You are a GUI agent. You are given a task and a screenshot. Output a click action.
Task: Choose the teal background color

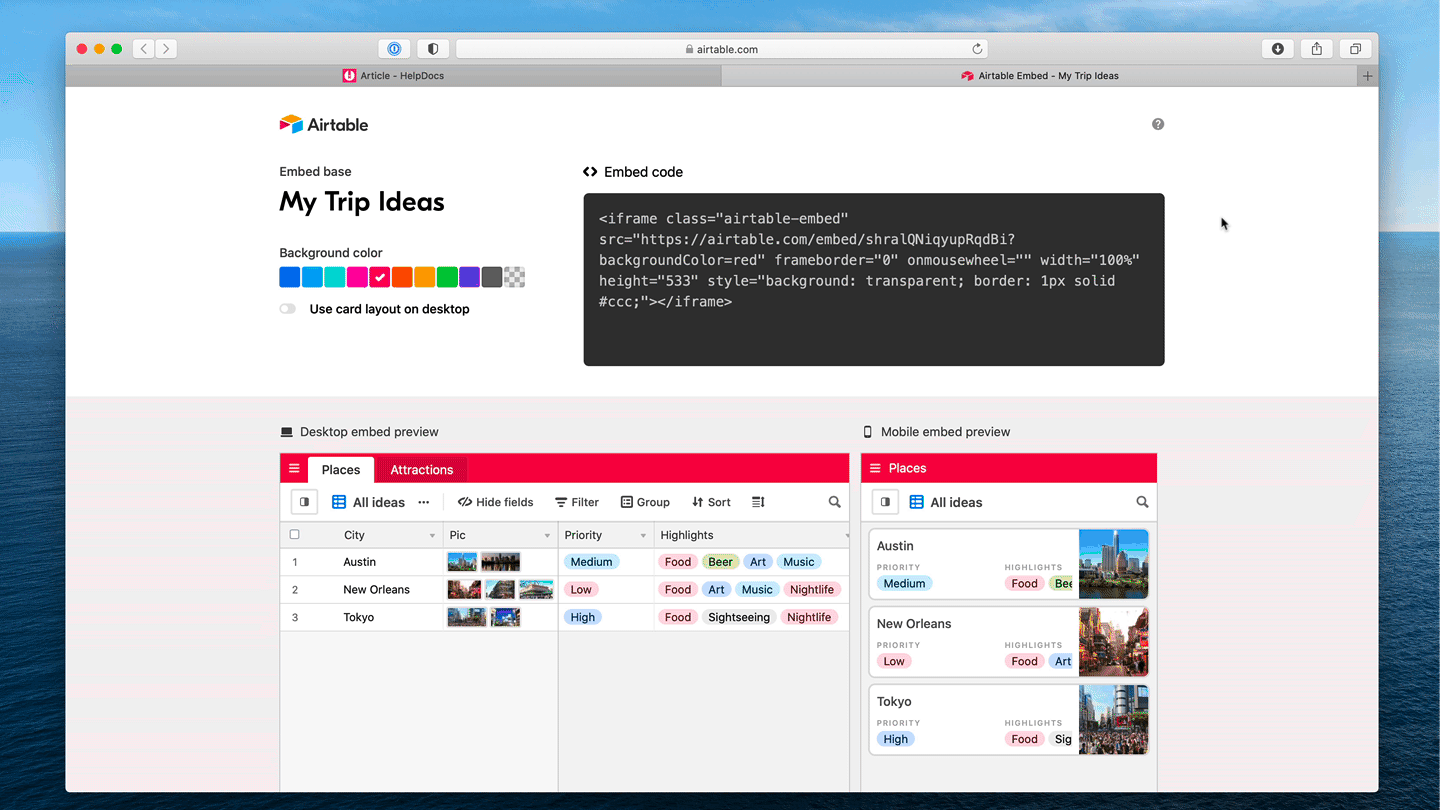point(334,277)
